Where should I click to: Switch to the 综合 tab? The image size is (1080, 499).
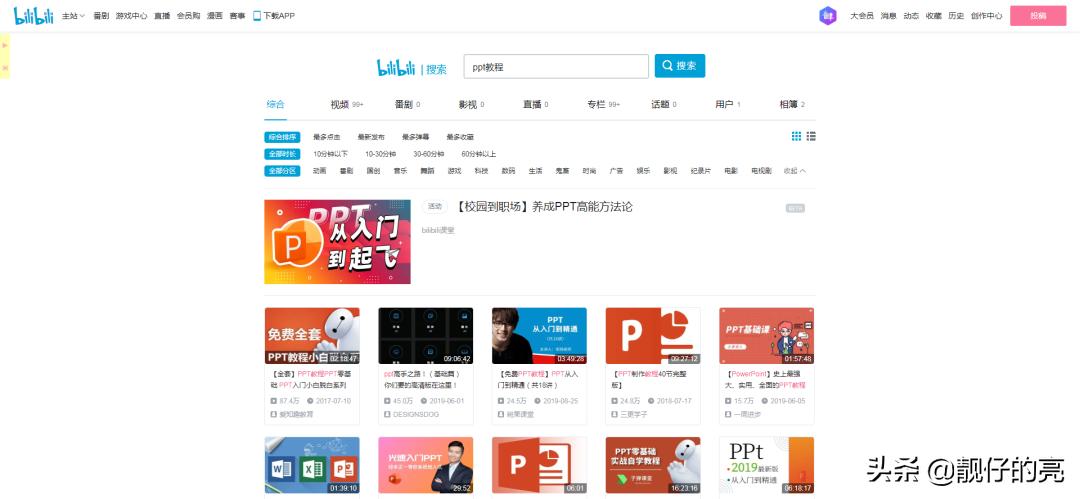click(276, 105)
